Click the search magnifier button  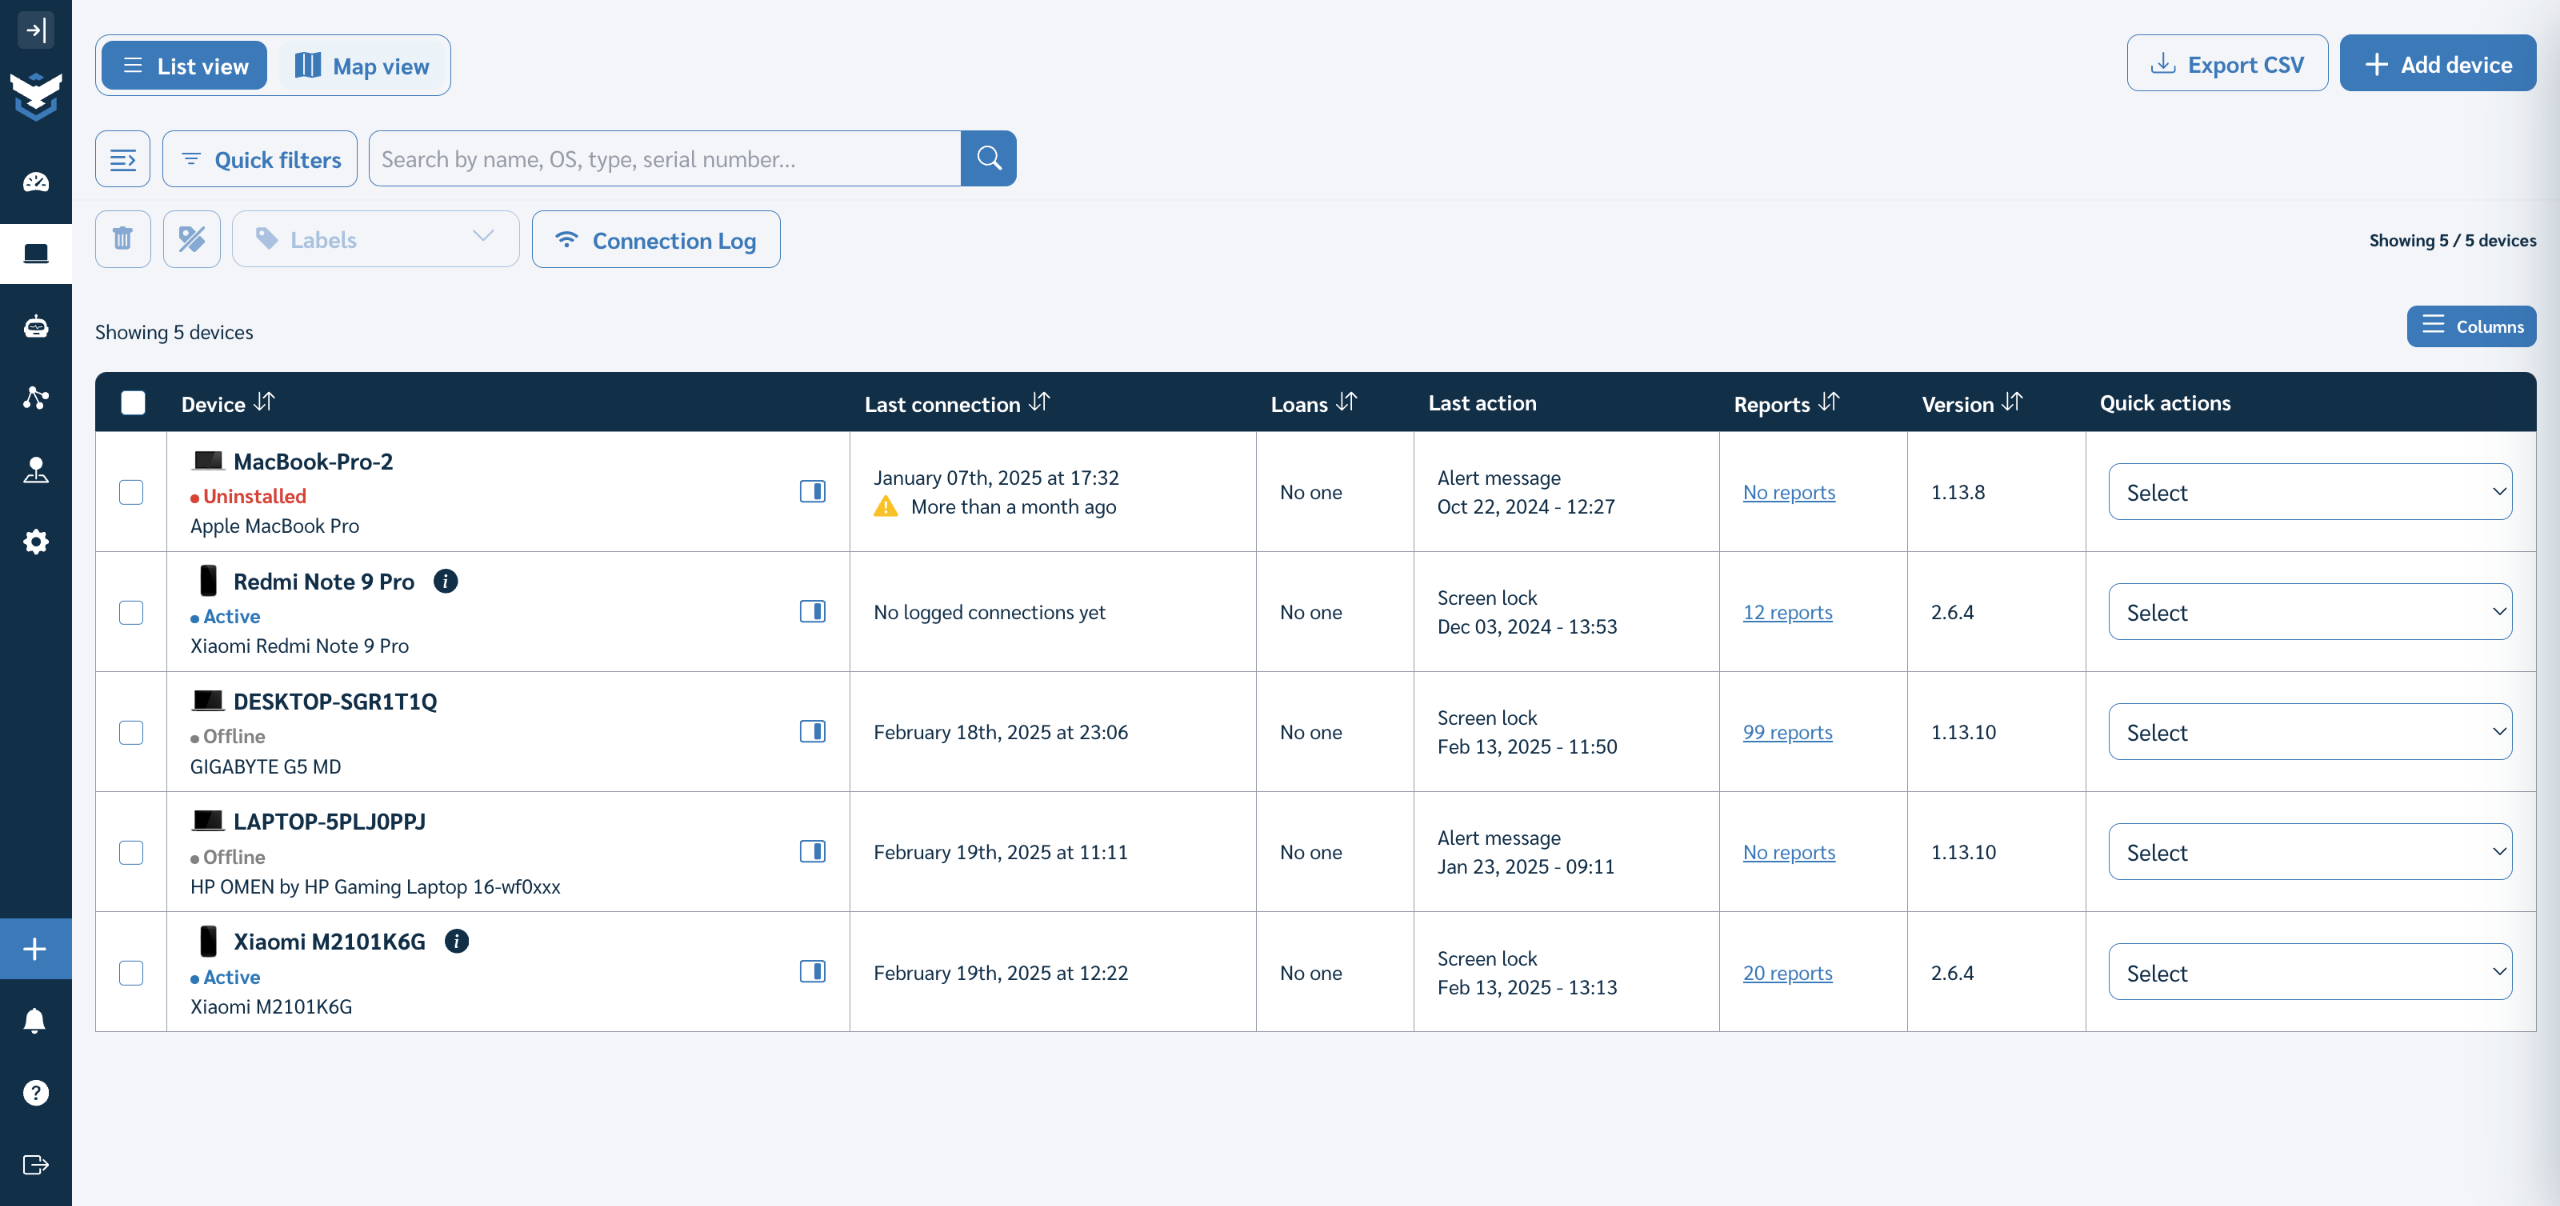click(988, 158)
